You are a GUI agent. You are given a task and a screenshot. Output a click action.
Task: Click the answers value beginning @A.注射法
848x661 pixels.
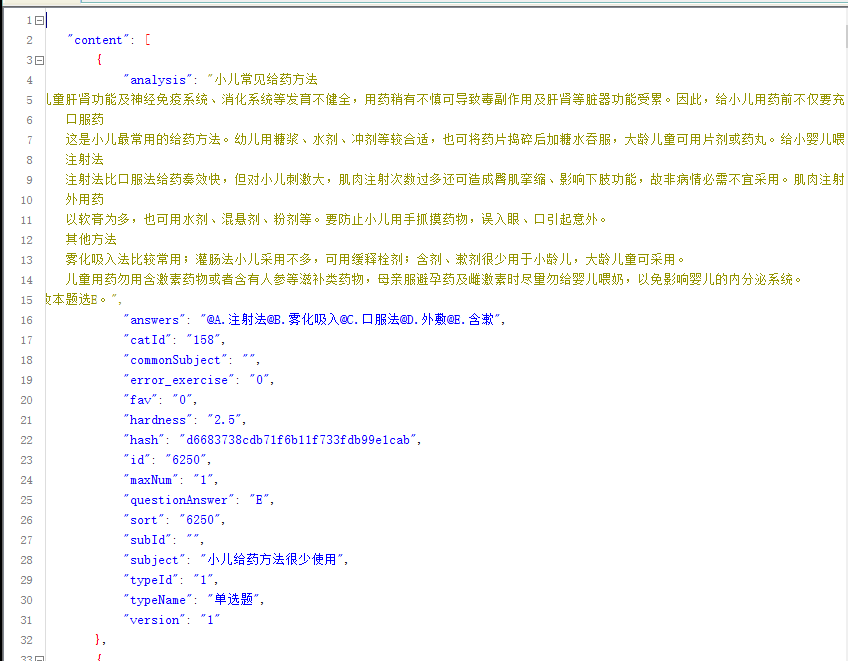350,320
